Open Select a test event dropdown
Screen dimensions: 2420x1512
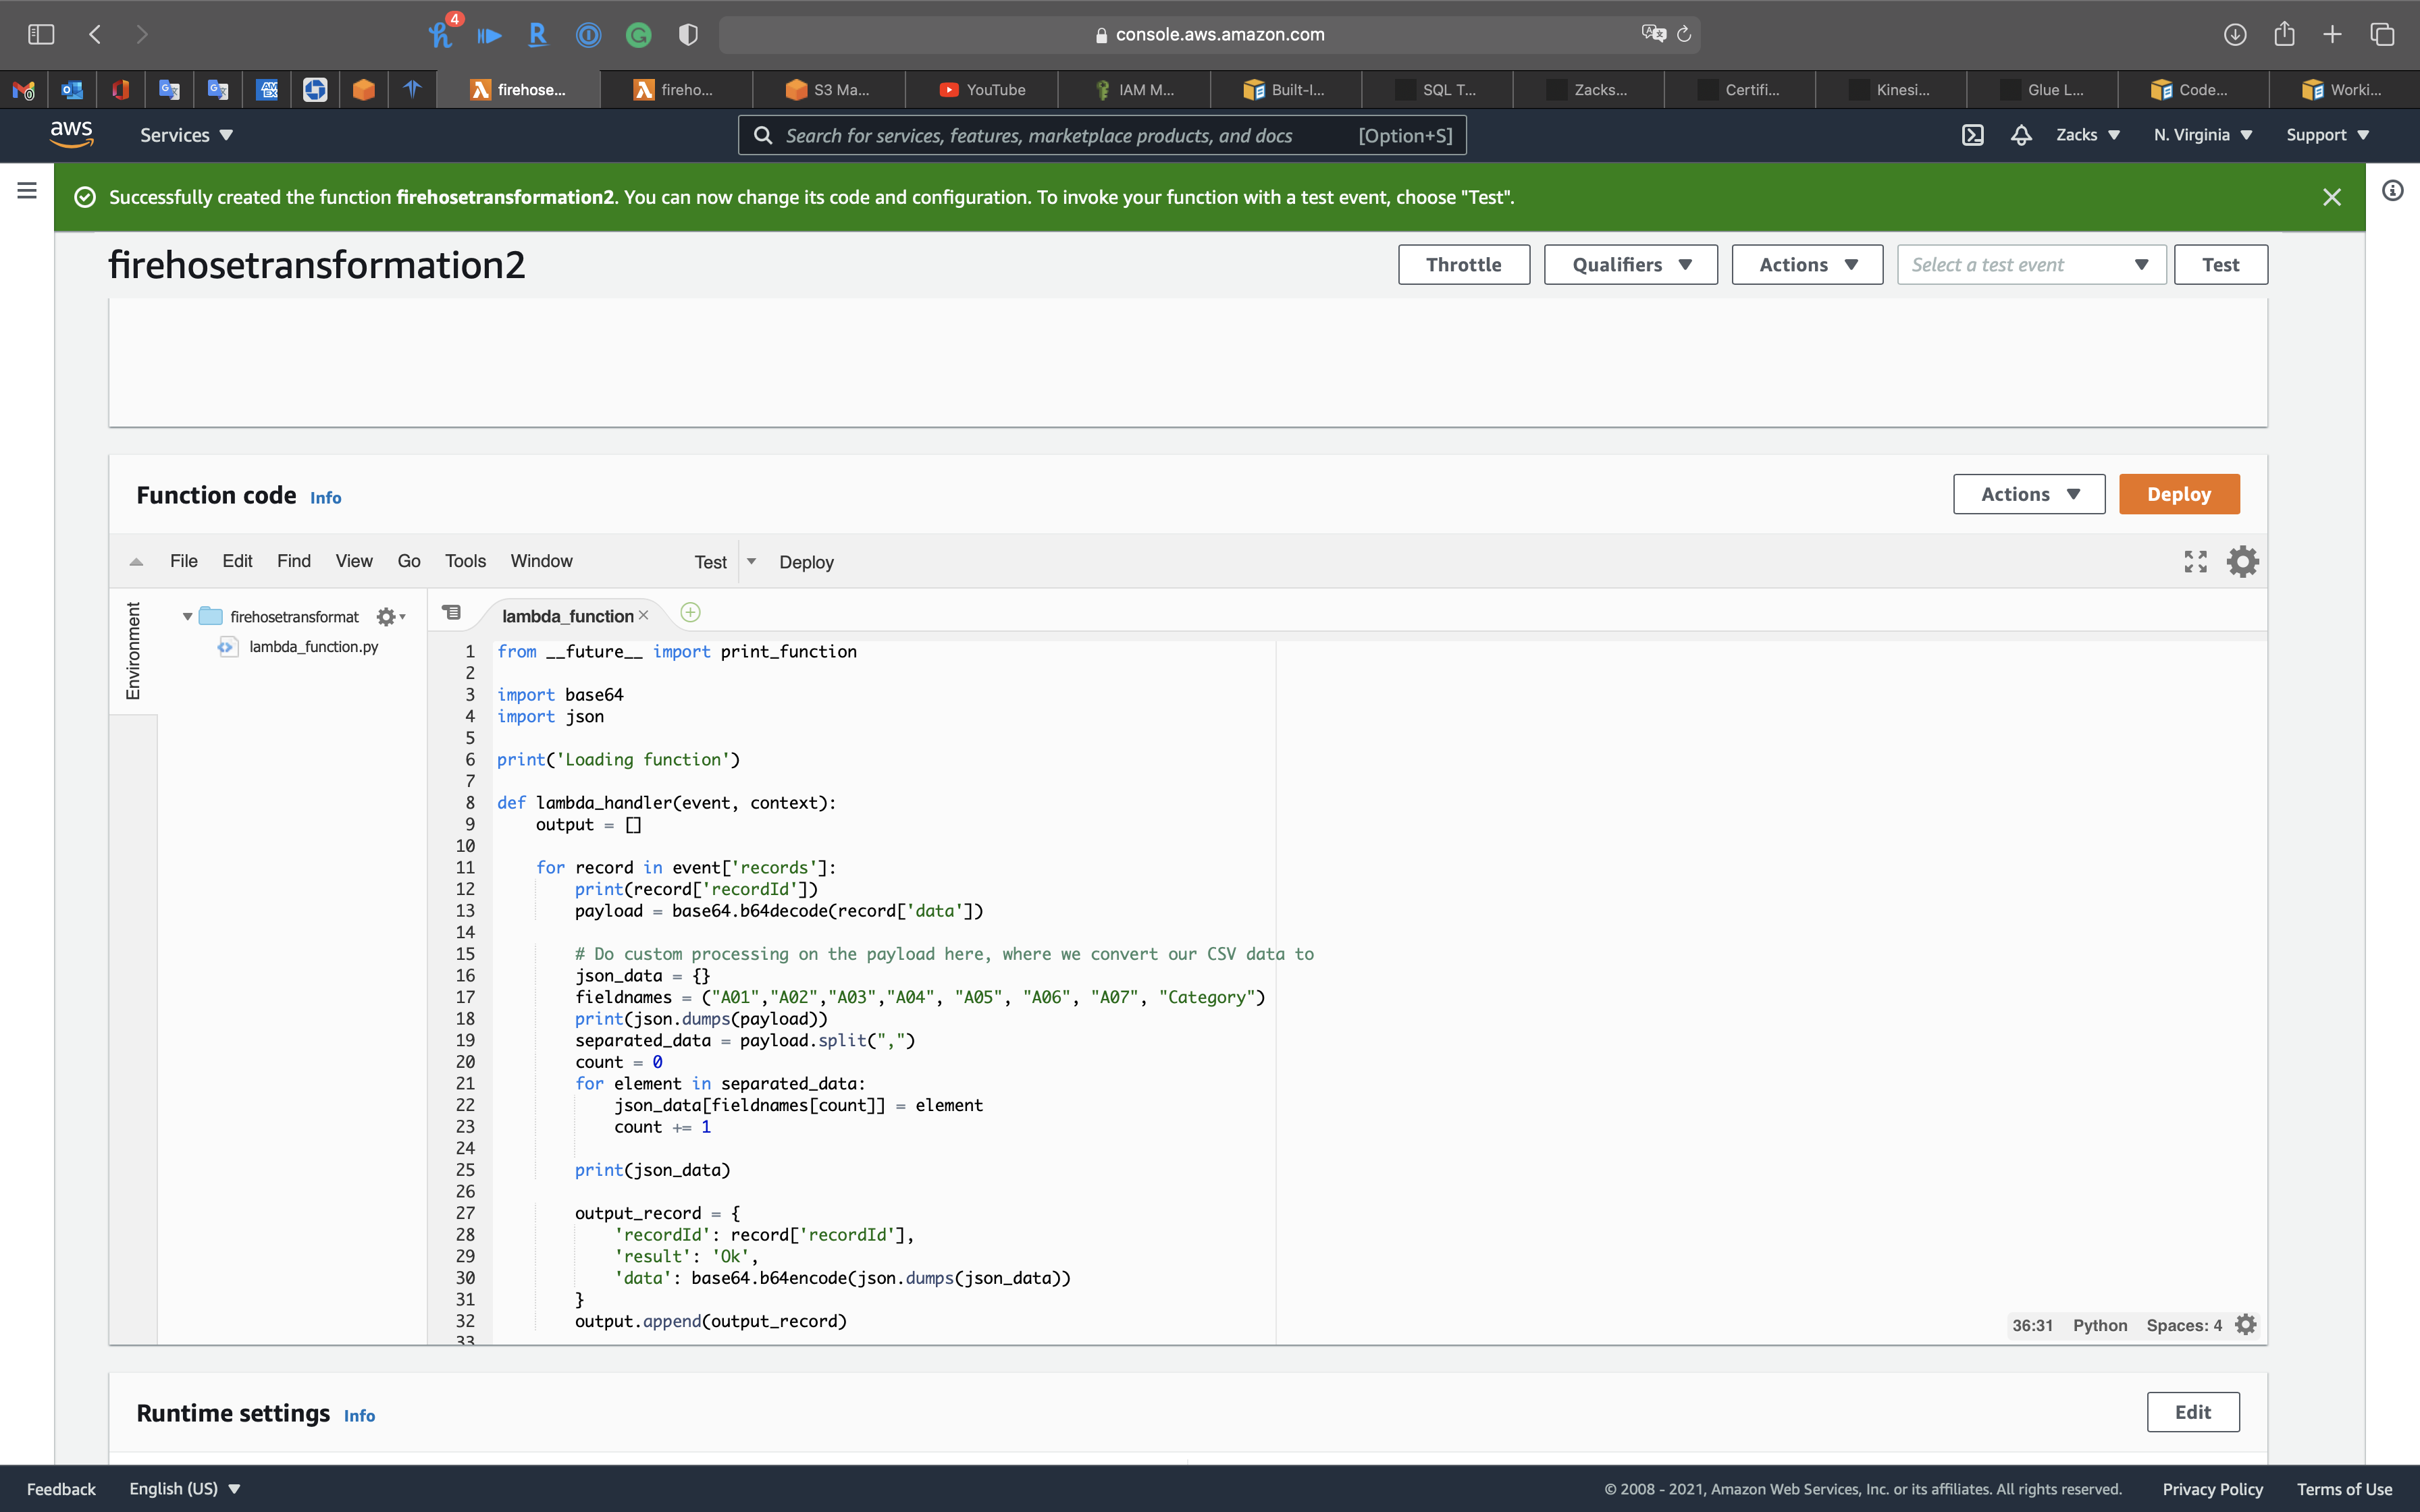[x=2030, y=265]
